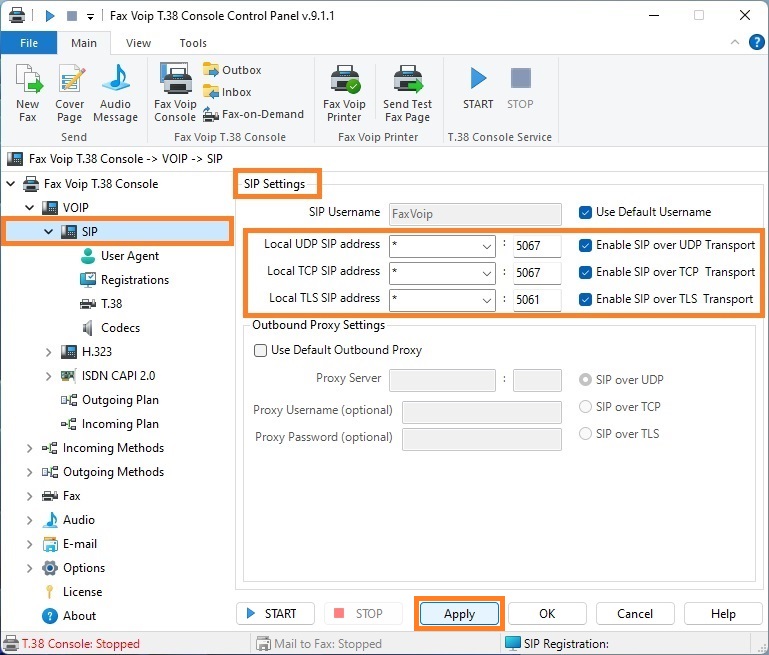The image size is (769, 655).
Task: Click the OK button
Action: click(547, 614)
